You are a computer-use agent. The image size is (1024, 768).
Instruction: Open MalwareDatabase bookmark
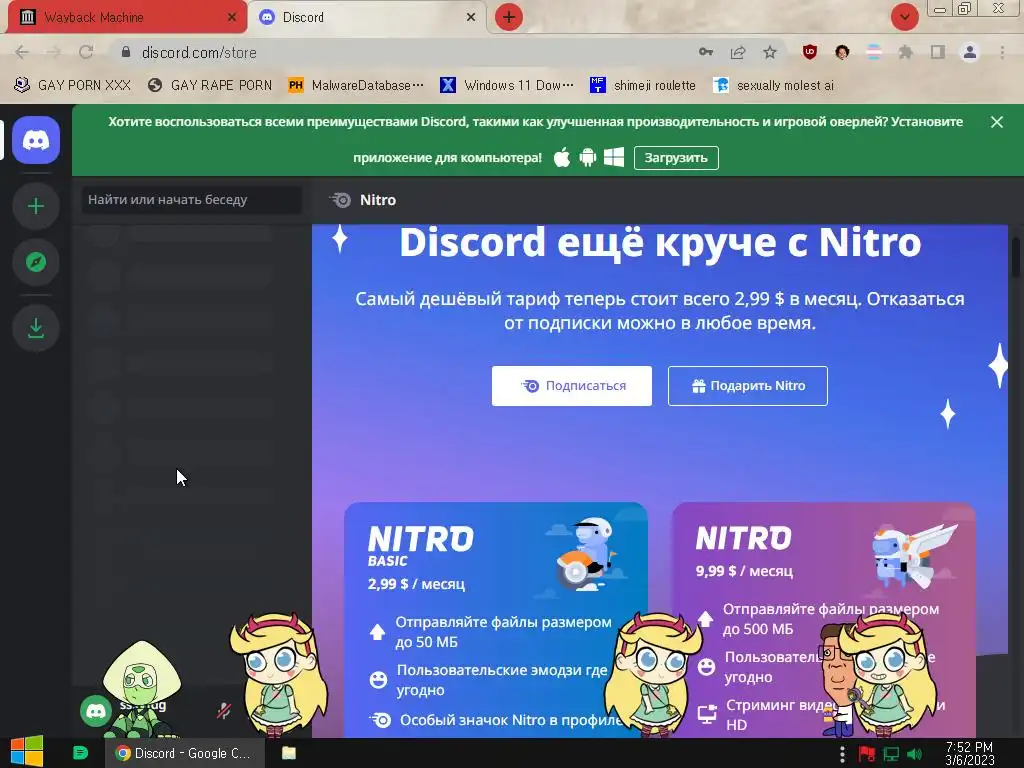(356, 86)
